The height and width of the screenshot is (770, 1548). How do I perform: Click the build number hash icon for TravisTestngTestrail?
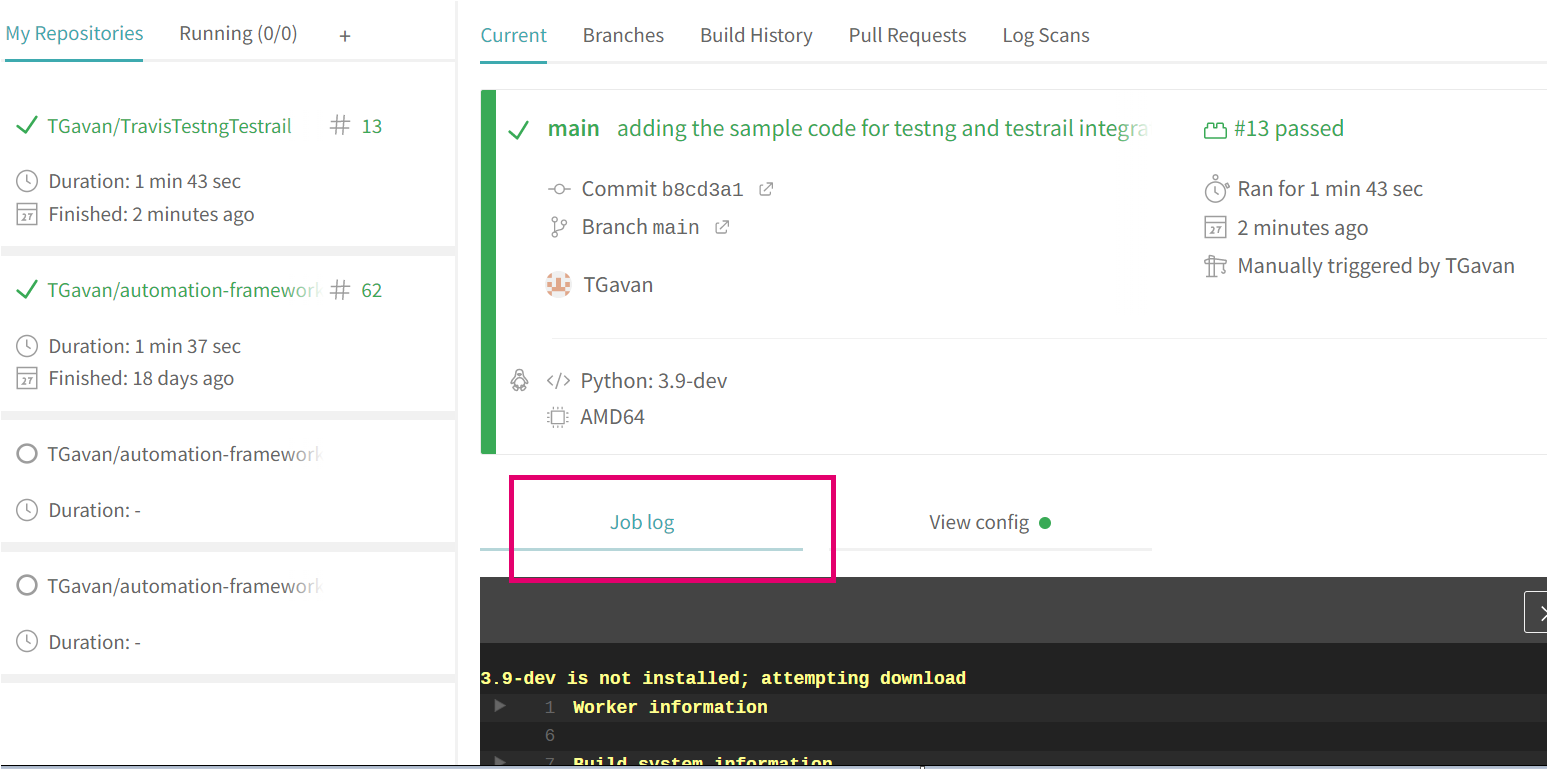(x=340, y=126)
